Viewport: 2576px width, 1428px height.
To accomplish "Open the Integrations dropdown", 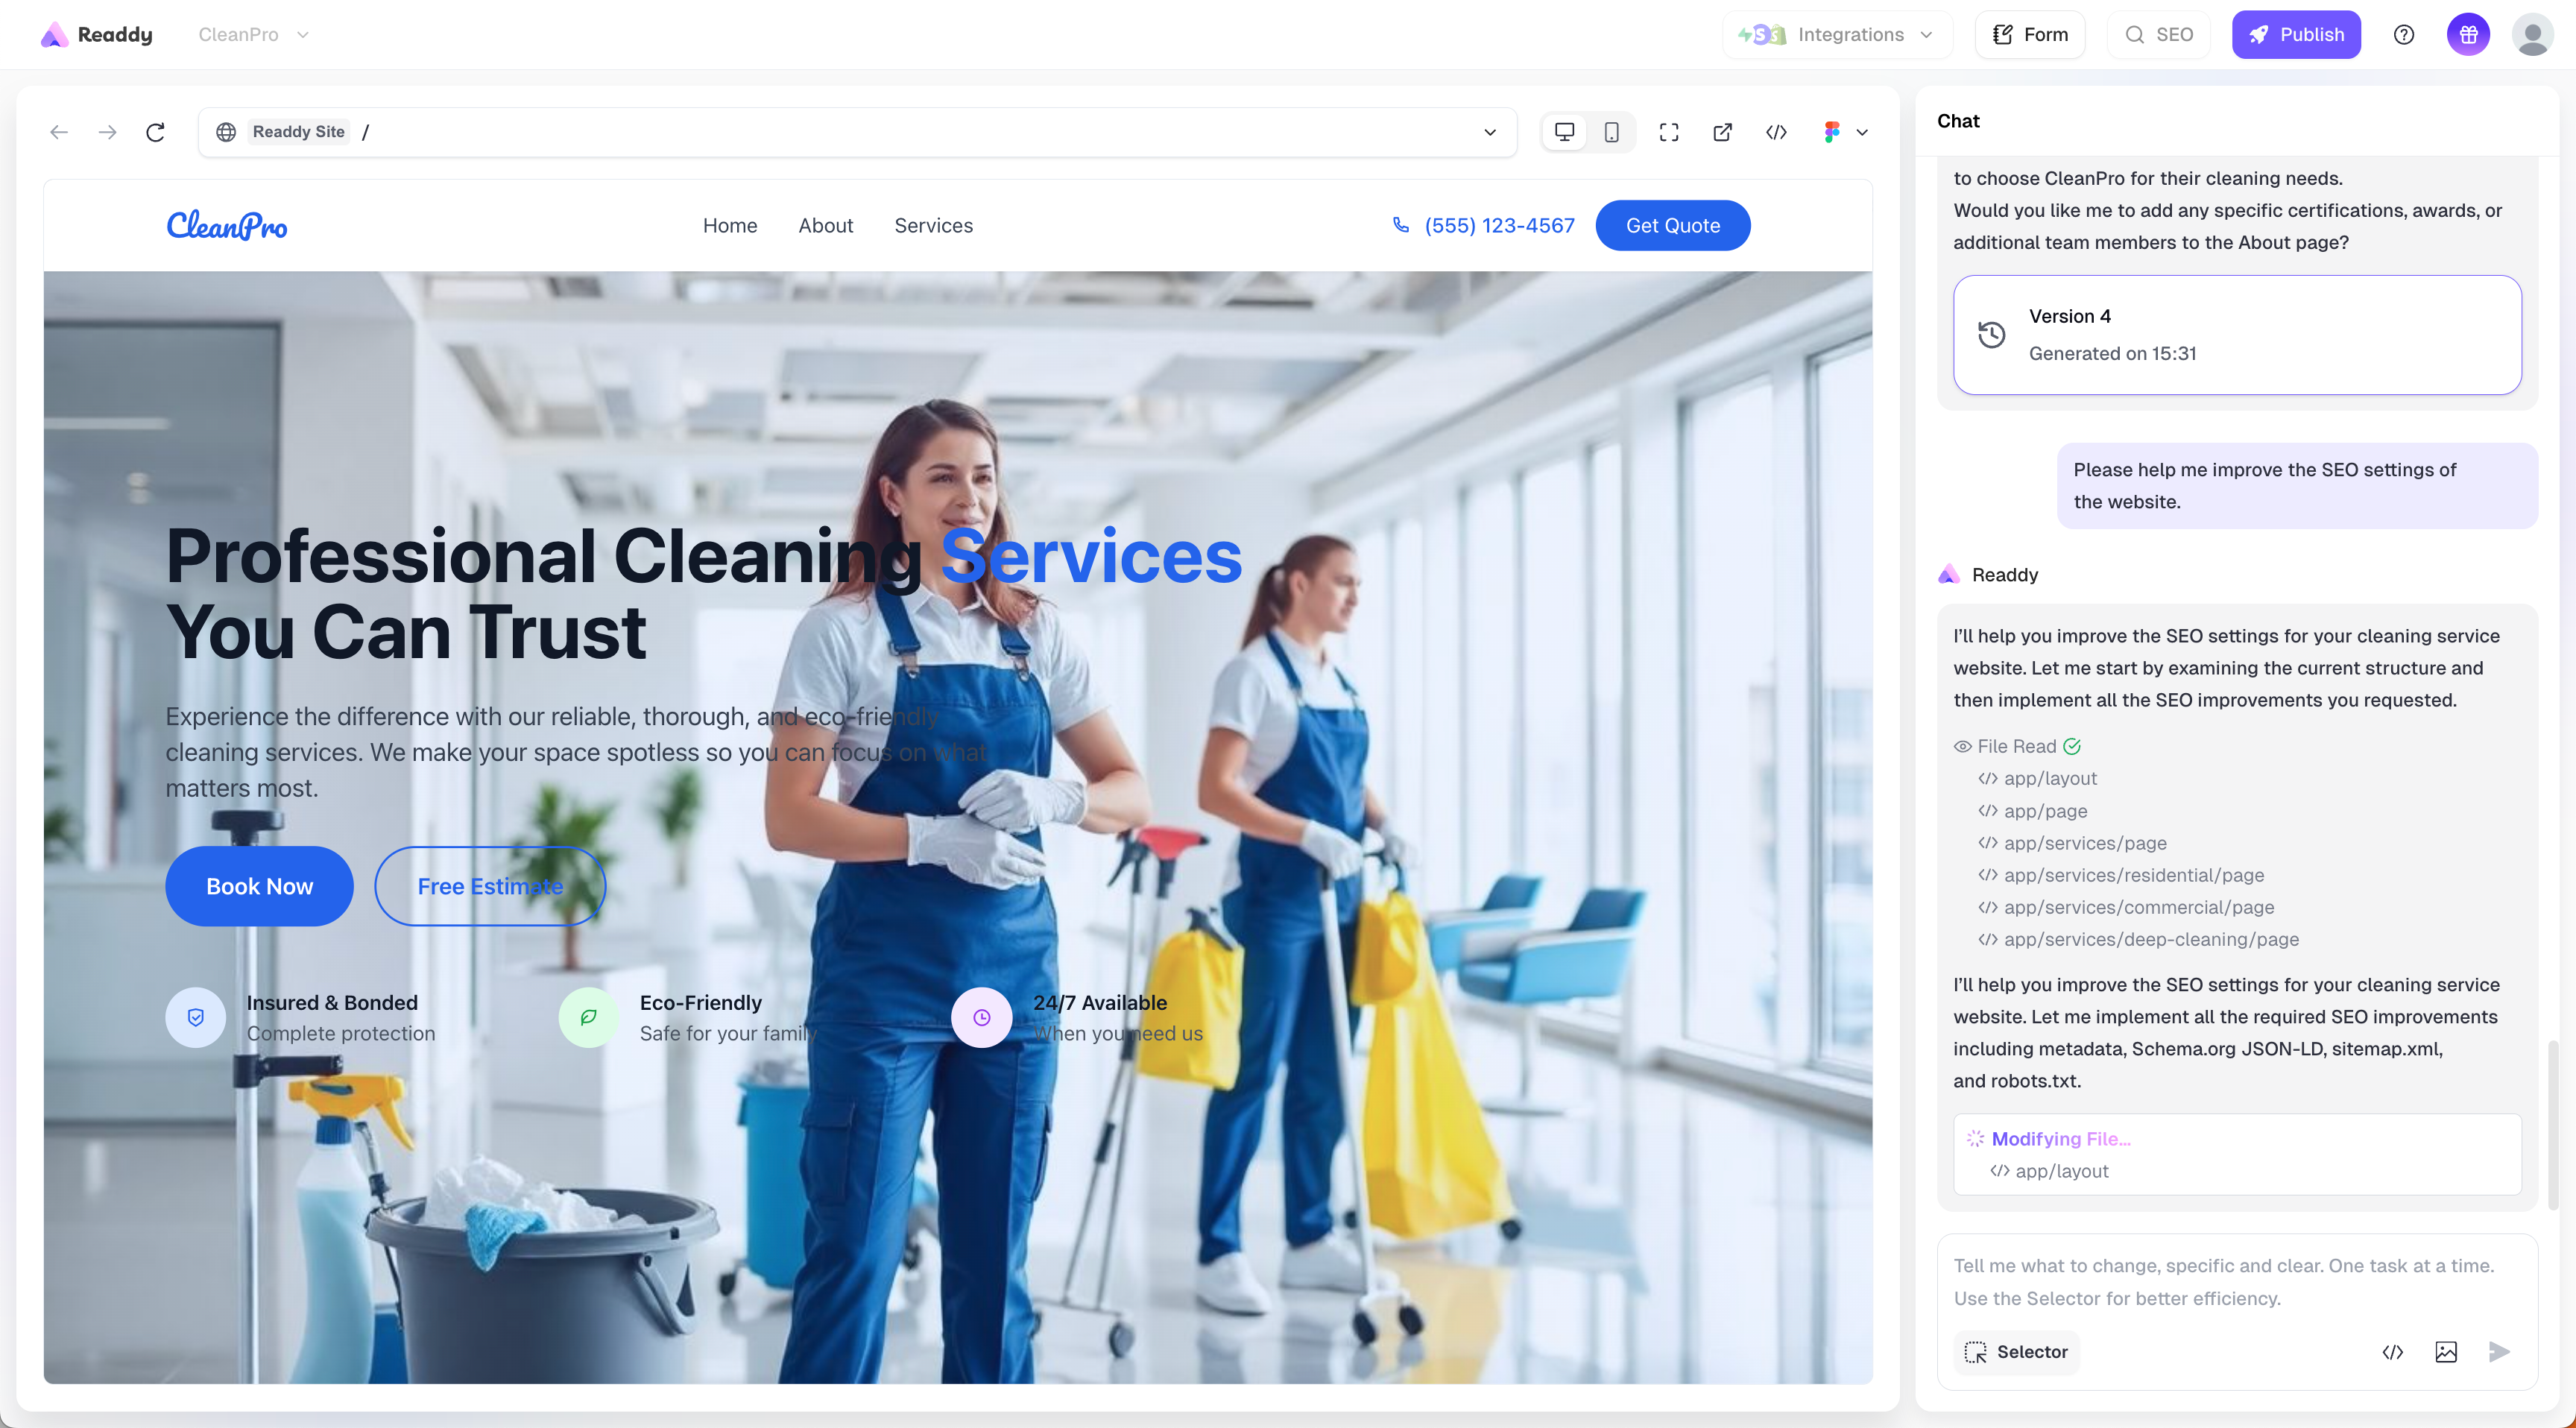I will [1836, 35].
